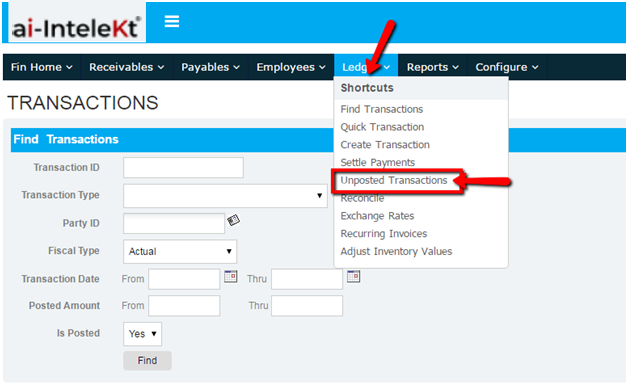The width and height of the screenshot is (628, 387).
Task: Focus Posted Amount From field
Action: (184, 306)
